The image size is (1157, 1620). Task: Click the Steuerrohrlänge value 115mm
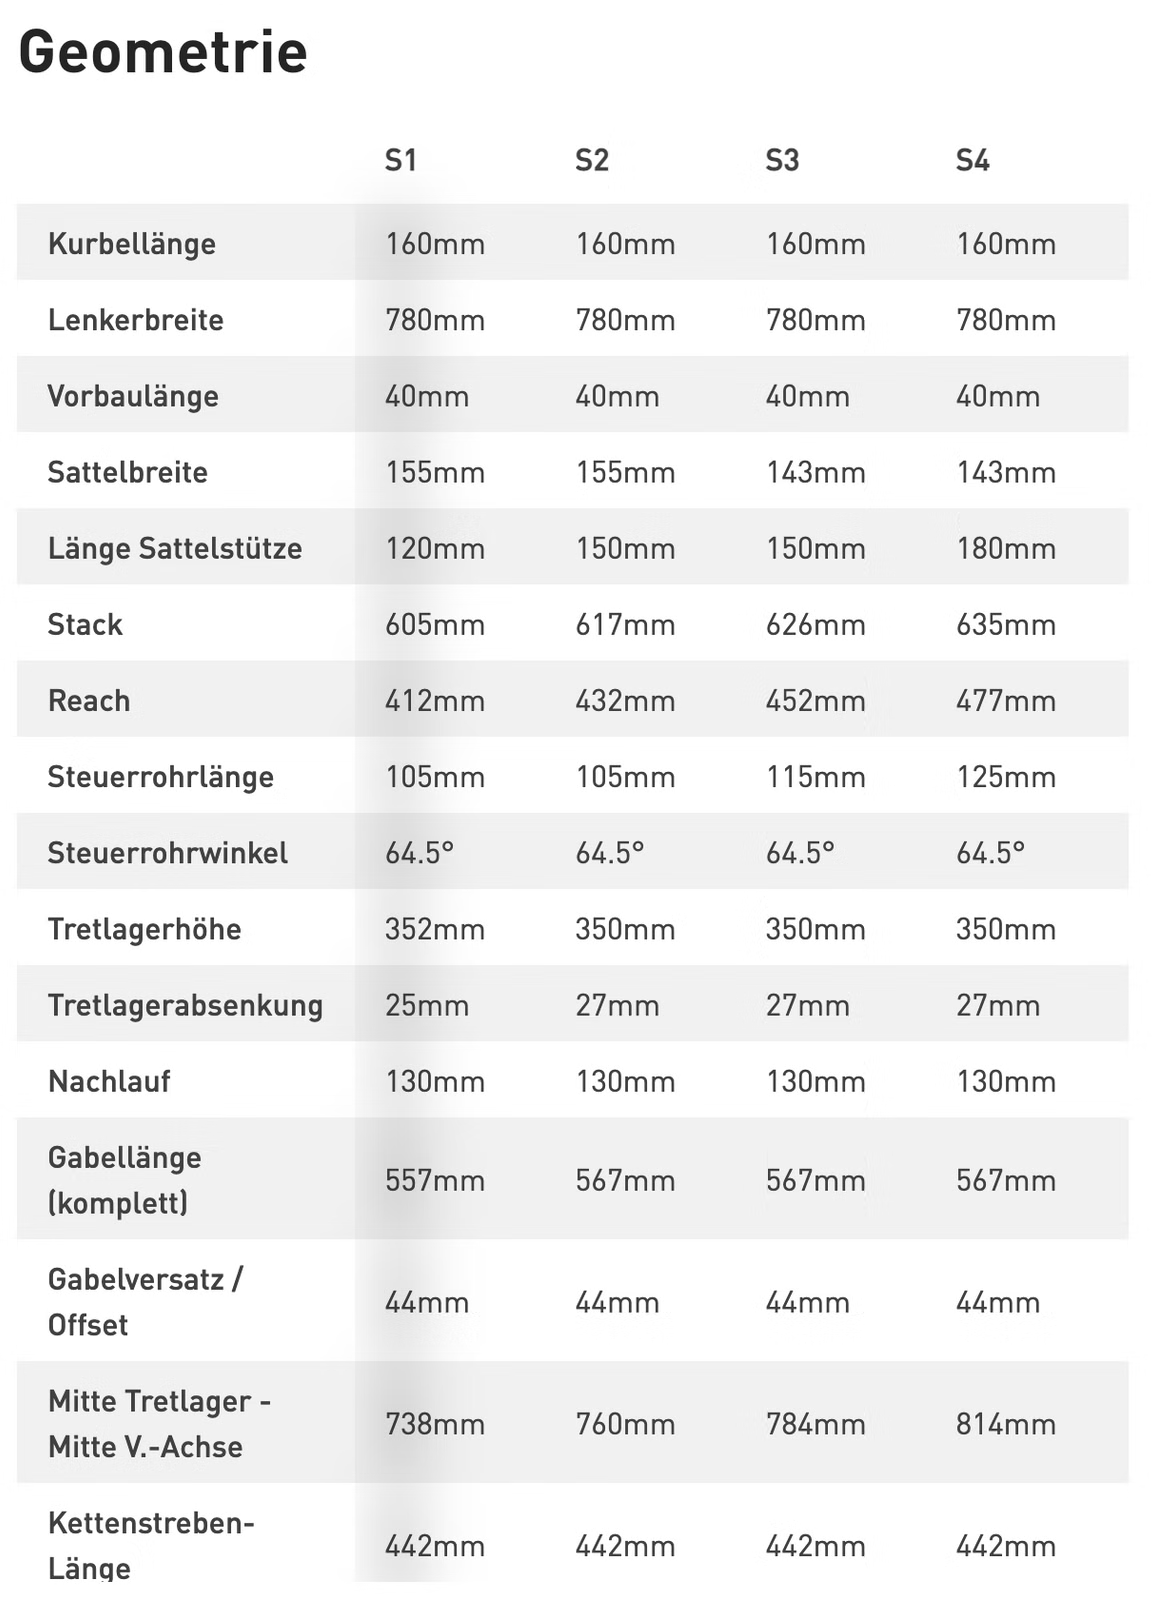(x=815, y=777)
